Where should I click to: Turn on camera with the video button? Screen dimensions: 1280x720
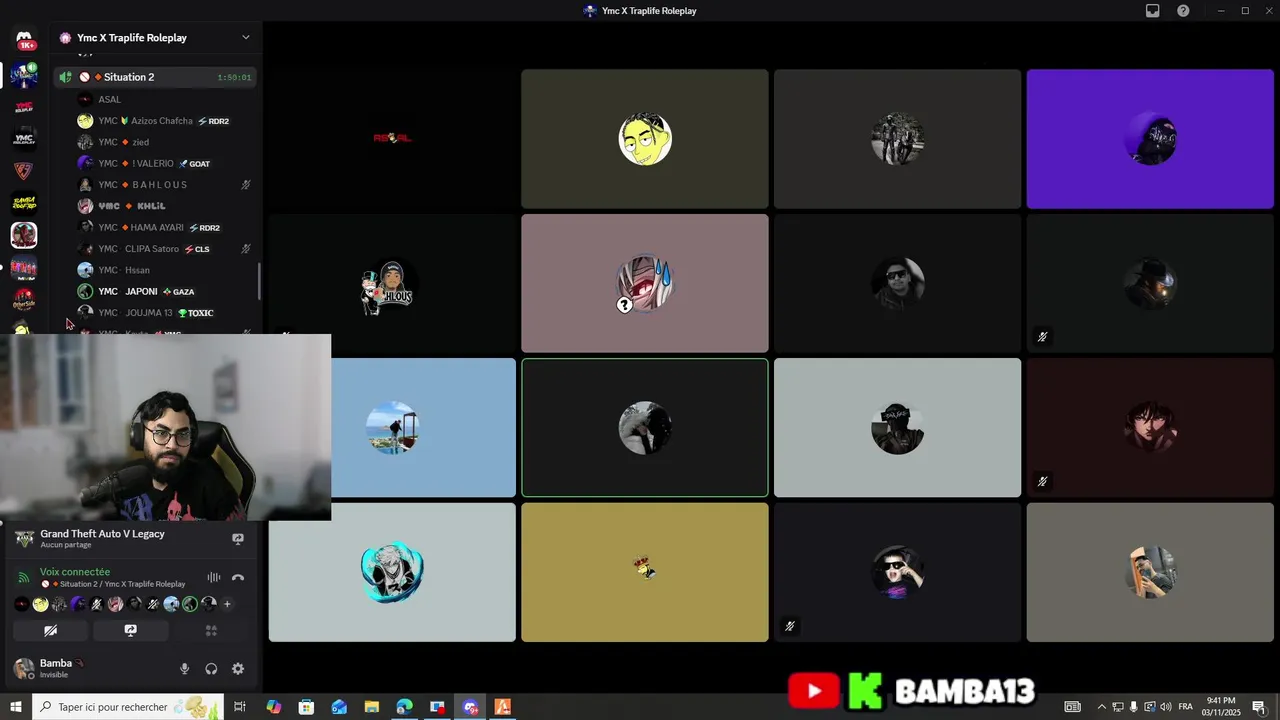click(50, 631)
